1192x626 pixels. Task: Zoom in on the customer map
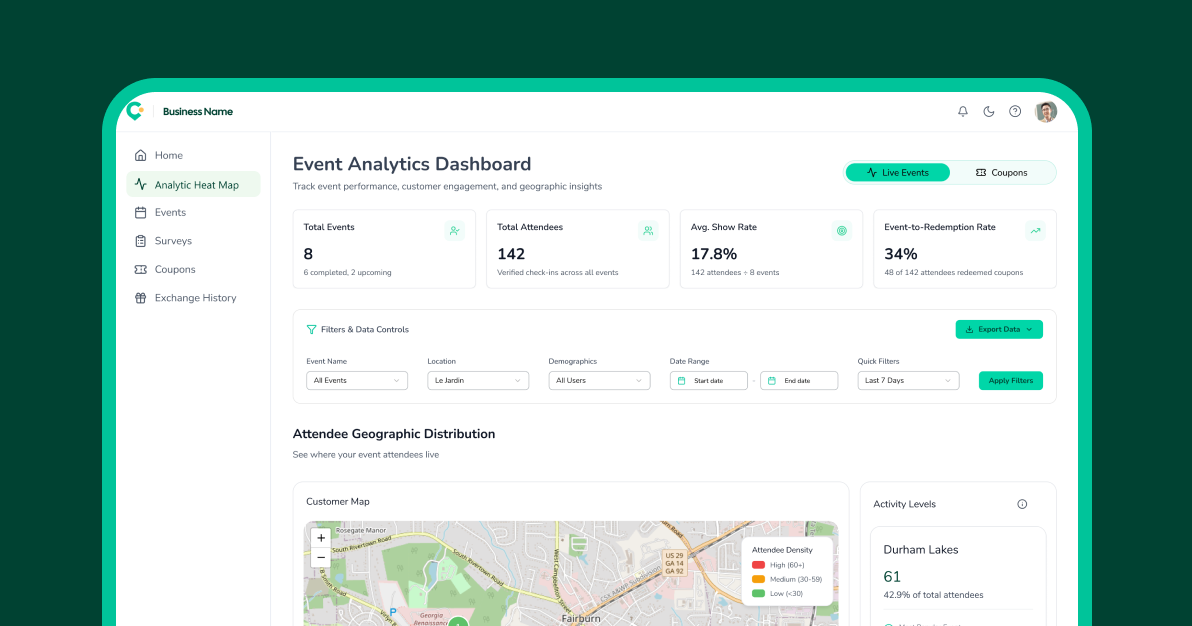tap(321, 538)
